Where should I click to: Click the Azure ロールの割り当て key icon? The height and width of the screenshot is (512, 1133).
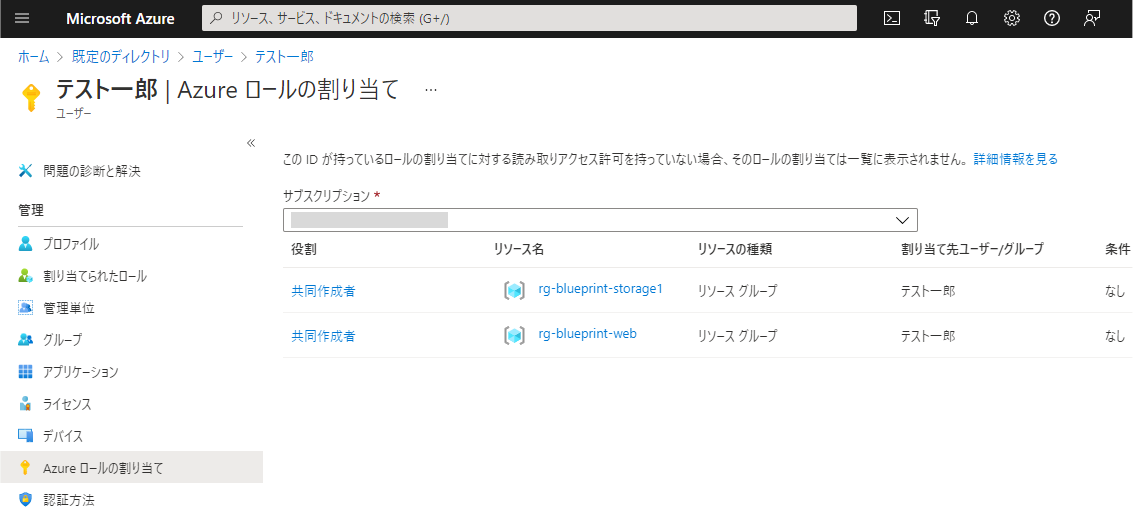26,468
